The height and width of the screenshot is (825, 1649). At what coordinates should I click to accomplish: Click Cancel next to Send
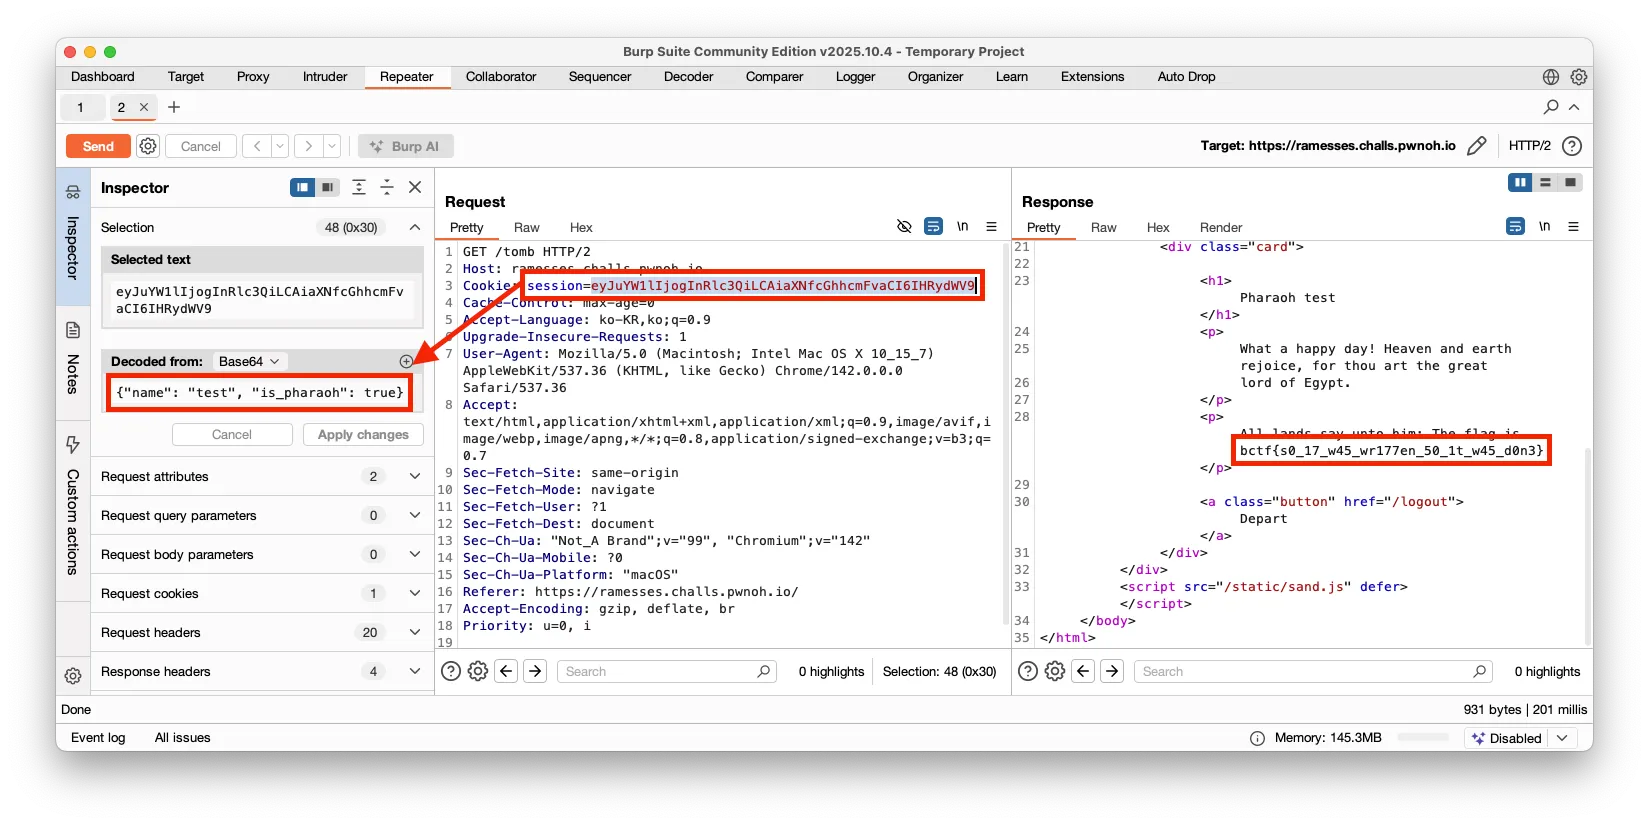[200, 146]
